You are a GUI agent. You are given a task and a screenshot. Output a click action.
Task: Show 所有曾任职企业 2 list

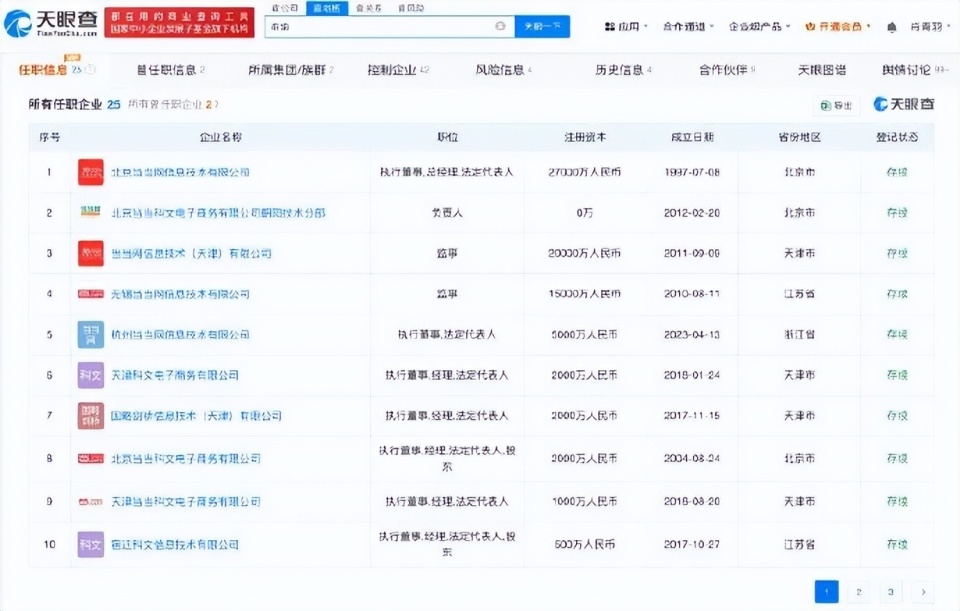coord(173,105)
